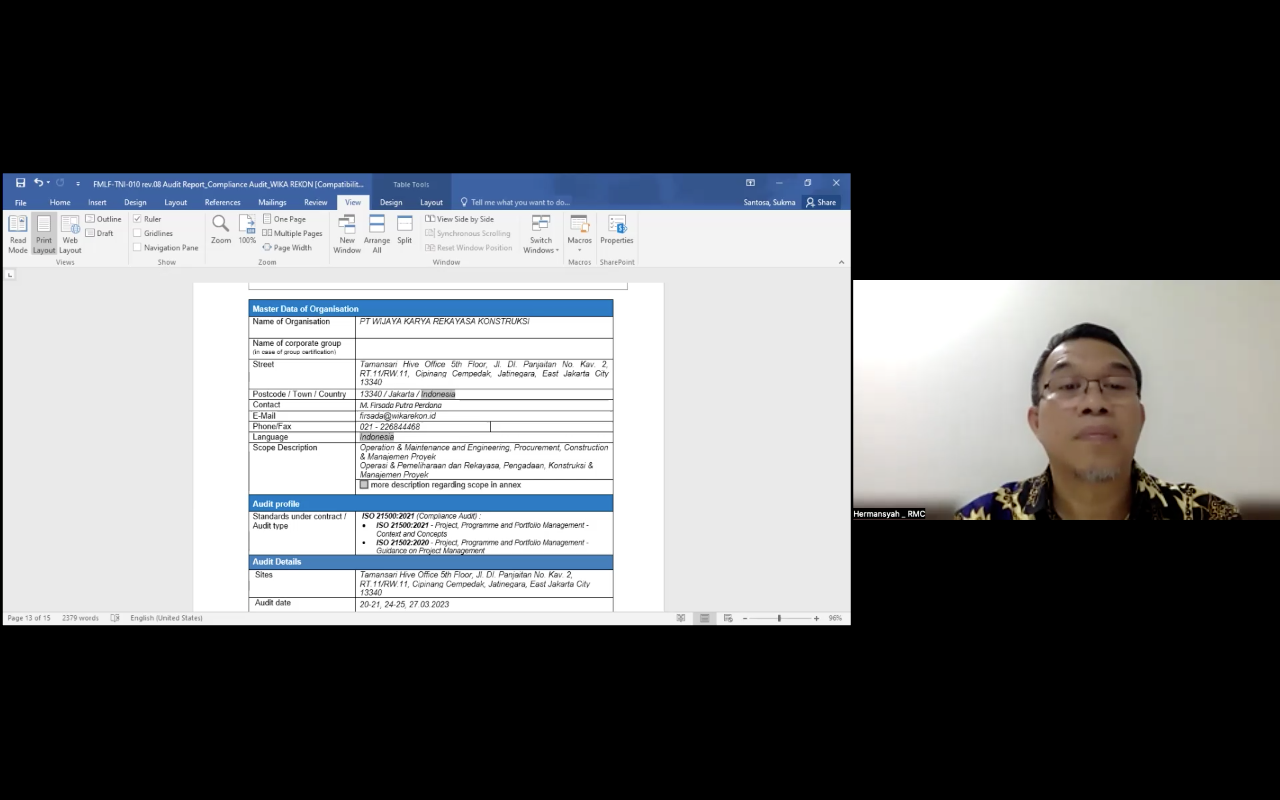
Task: Open the Macros dropdown
Action: point(580,236)
